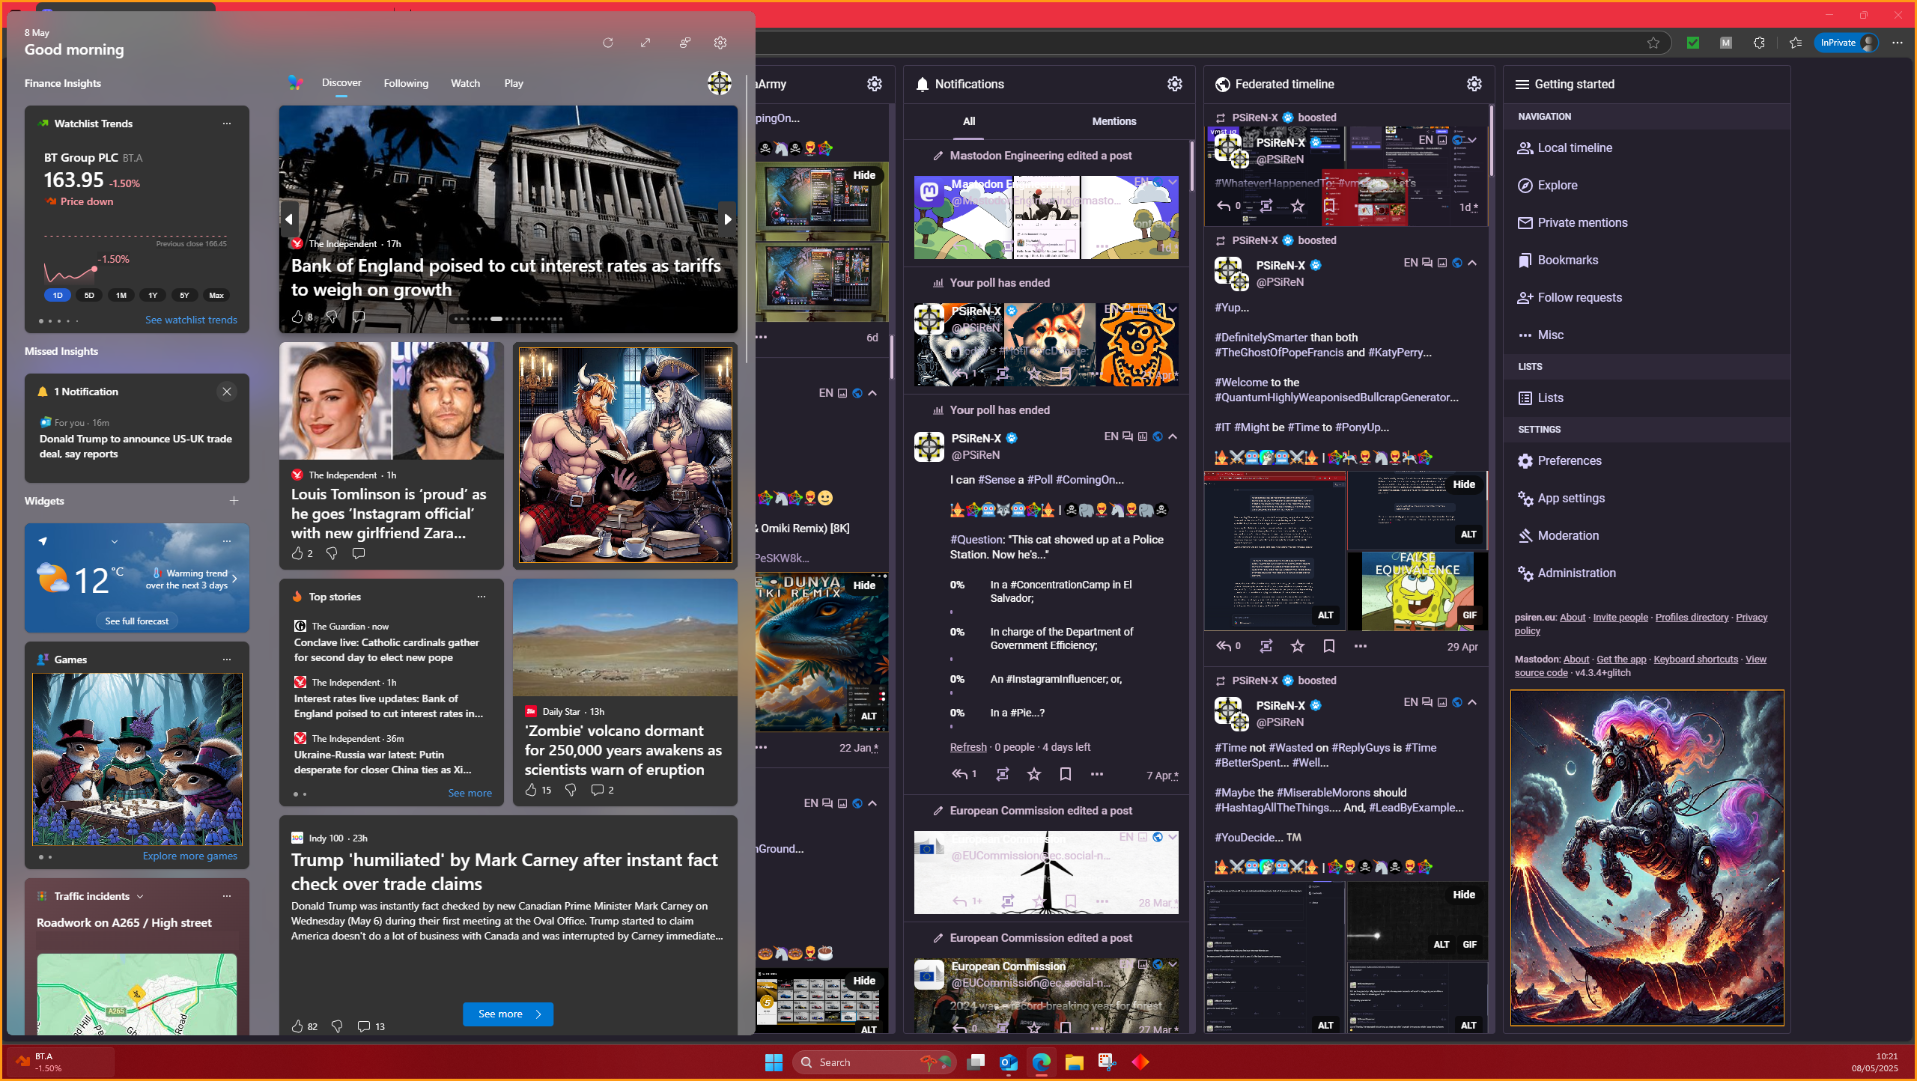This screenshot has width=1917, height=1081.
Task: Hide media on the Dunya Remix post
Action: (x=864, y=585)
